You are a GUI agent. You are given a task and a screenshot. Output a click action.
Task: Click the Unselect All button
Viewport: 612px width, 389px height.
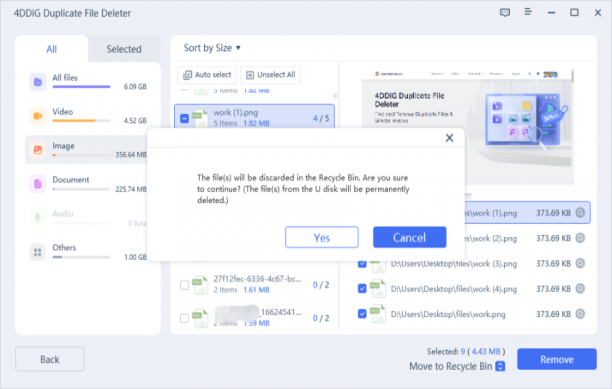click(270, 75)
